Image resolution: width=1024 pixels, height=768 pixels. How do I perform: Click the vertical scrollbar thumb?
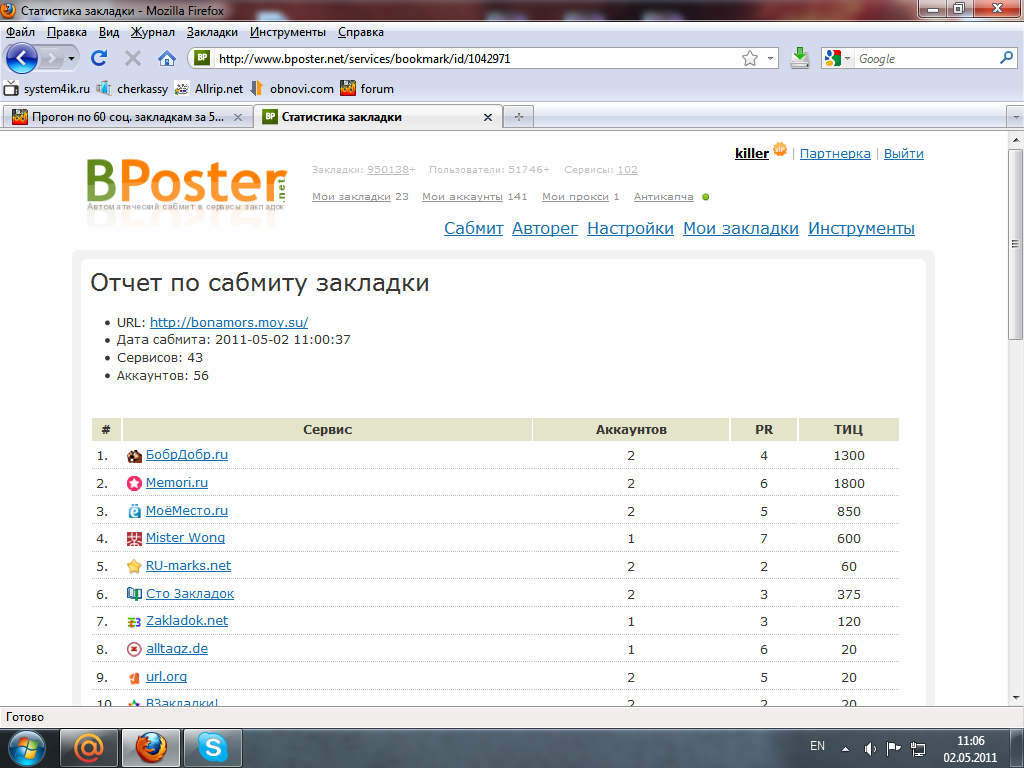[x=1015, y=244]
